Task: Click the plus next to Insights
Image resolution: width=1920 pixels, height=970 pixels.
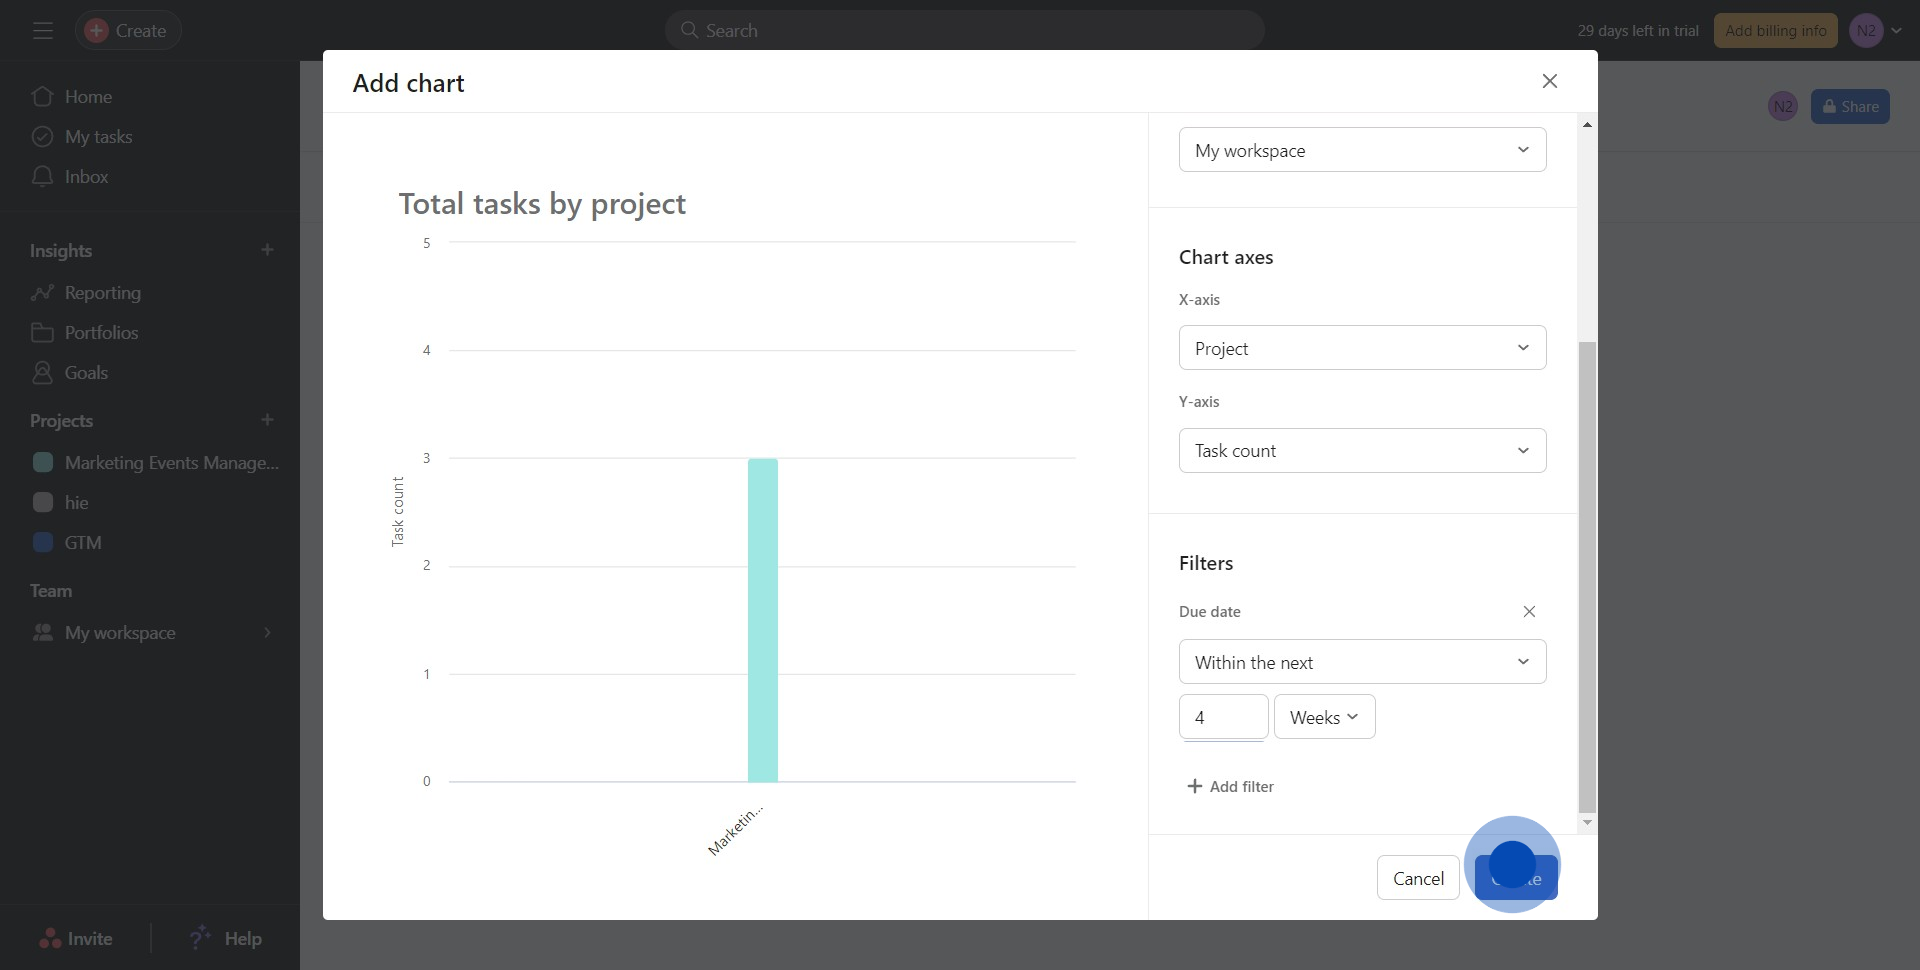Action: pyautogui.click(x=267, y=250)
